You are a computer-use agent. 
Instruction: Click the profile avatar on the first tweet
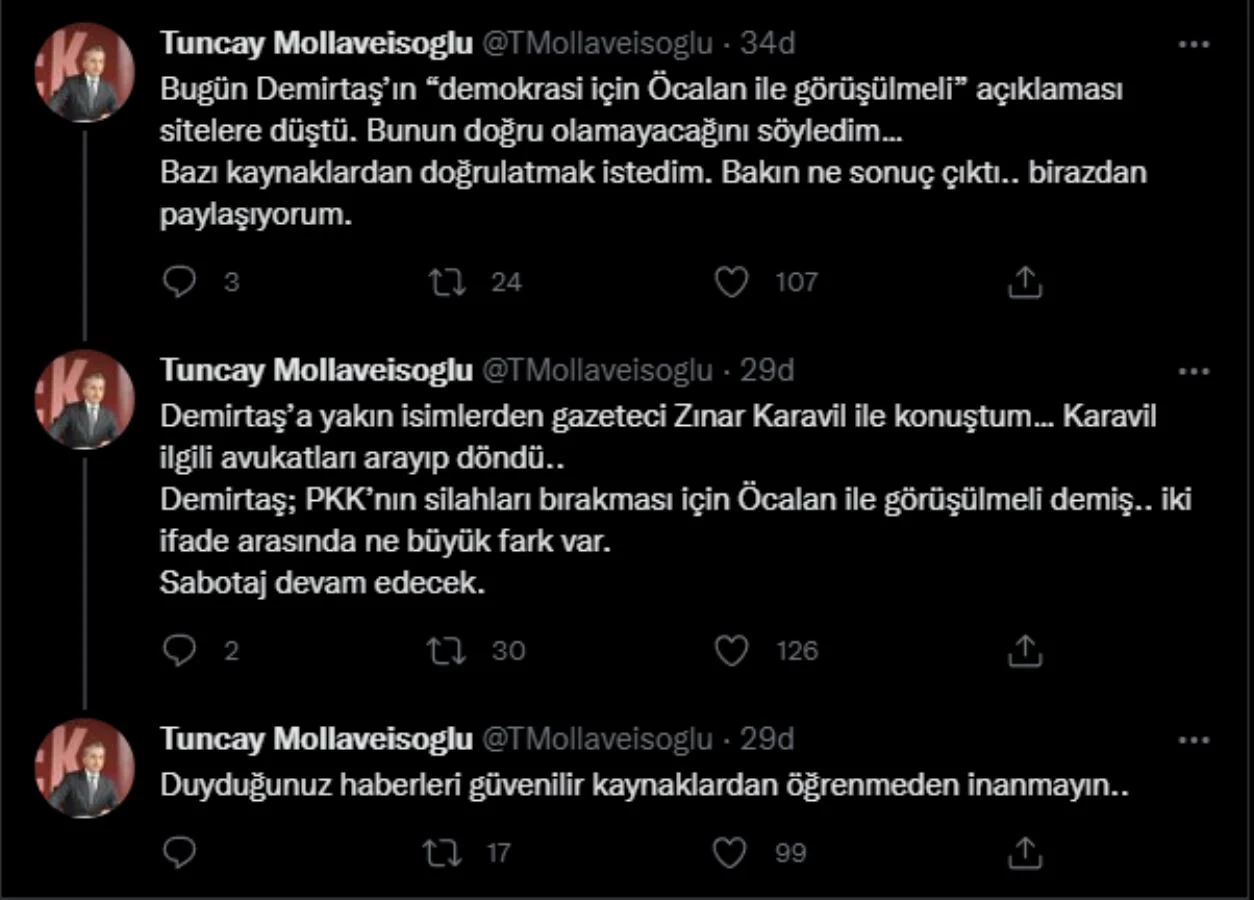coord(85,72)
